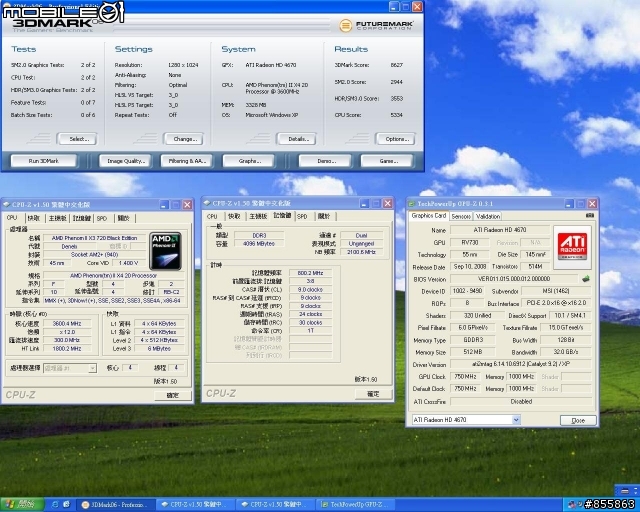The height and width of the screenshot is (512, 640).
Task: Select 記憶體 tab in left CPU-Z window
Action: pyautogui.click(x=81, y=218)
